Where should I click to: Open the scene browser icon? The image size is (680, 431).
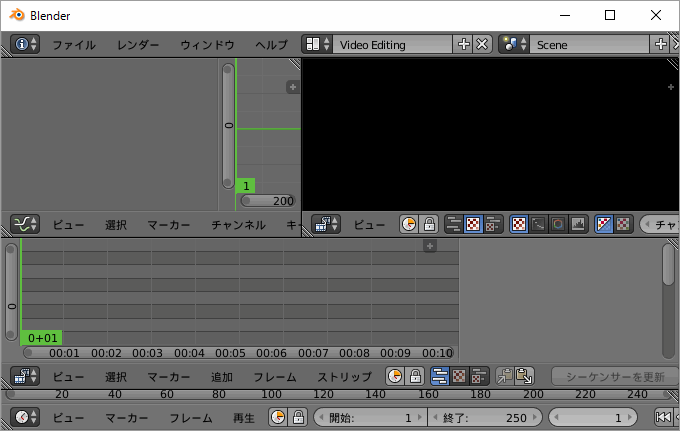click(514, 44)
